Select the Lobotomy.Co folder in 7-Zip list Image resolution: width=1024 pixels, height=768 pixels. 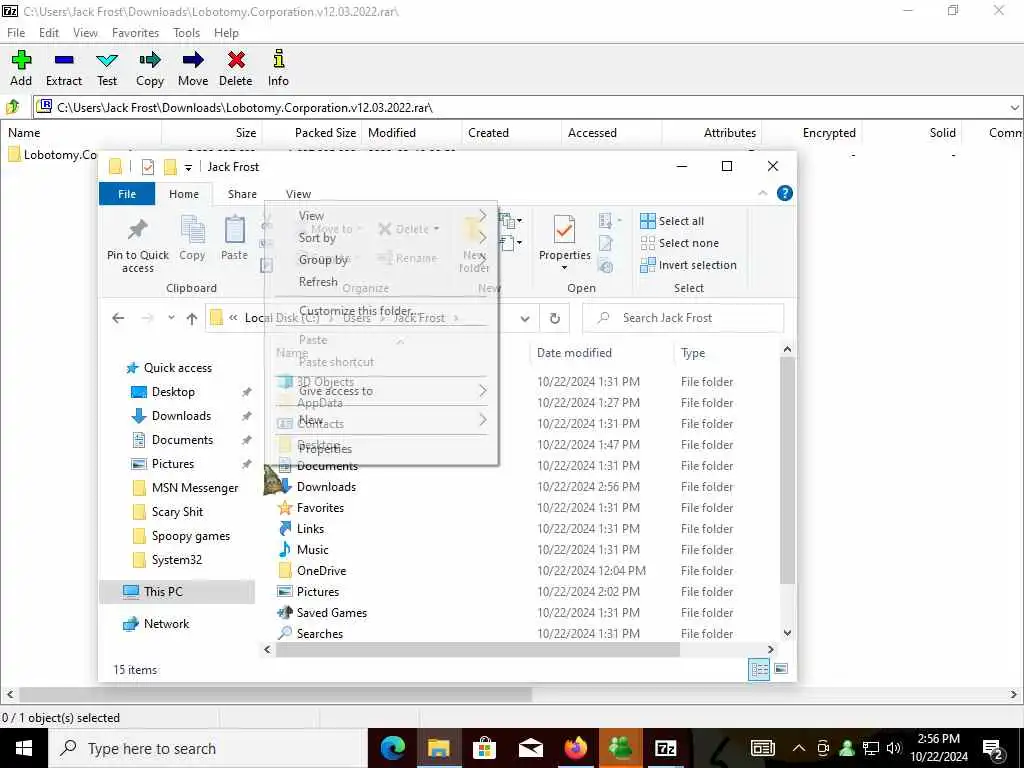(x=52, y=155)
